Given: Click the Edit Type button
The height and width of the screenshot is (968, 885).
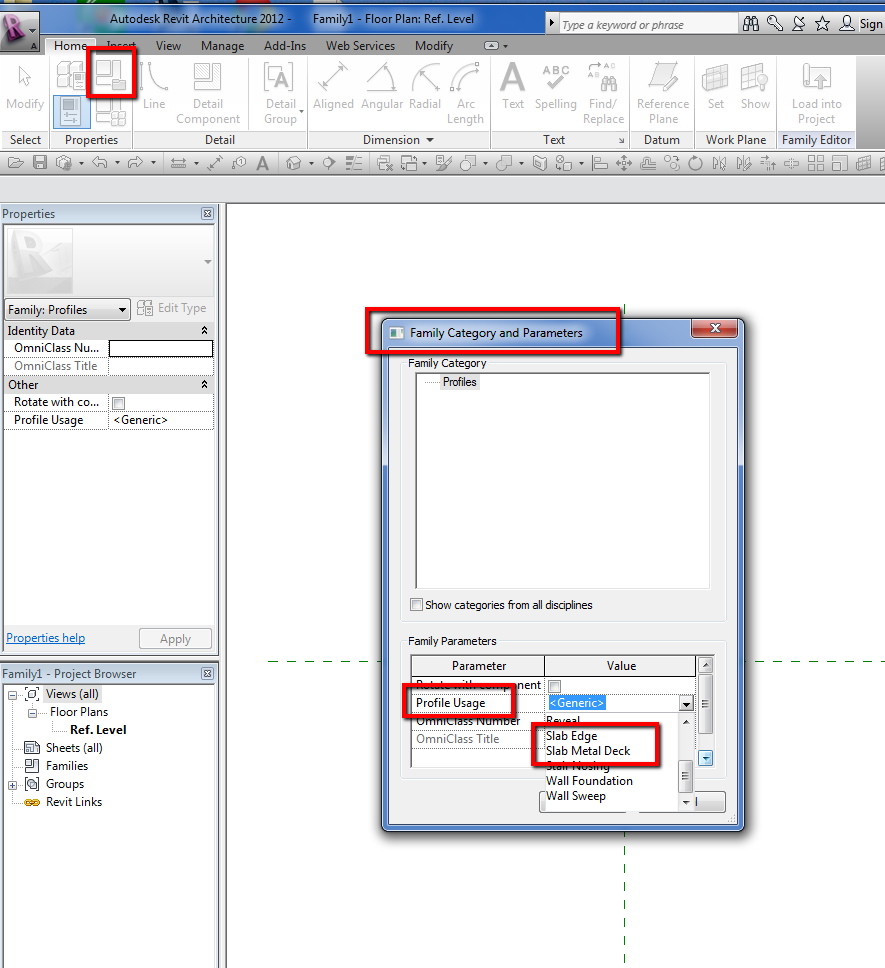Looking at the screenshot, I should pyautogui.click(x=172, y=308).
